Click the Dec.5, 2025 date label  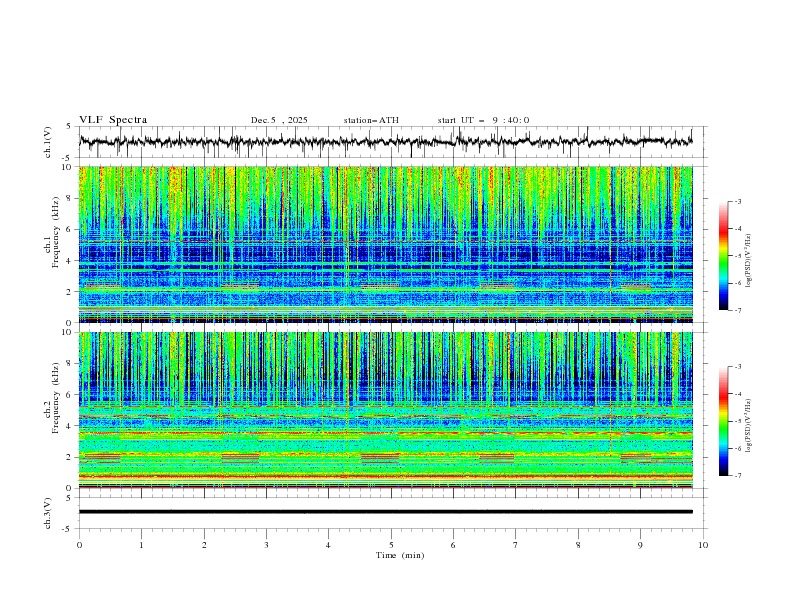click(x=279, y=120)
